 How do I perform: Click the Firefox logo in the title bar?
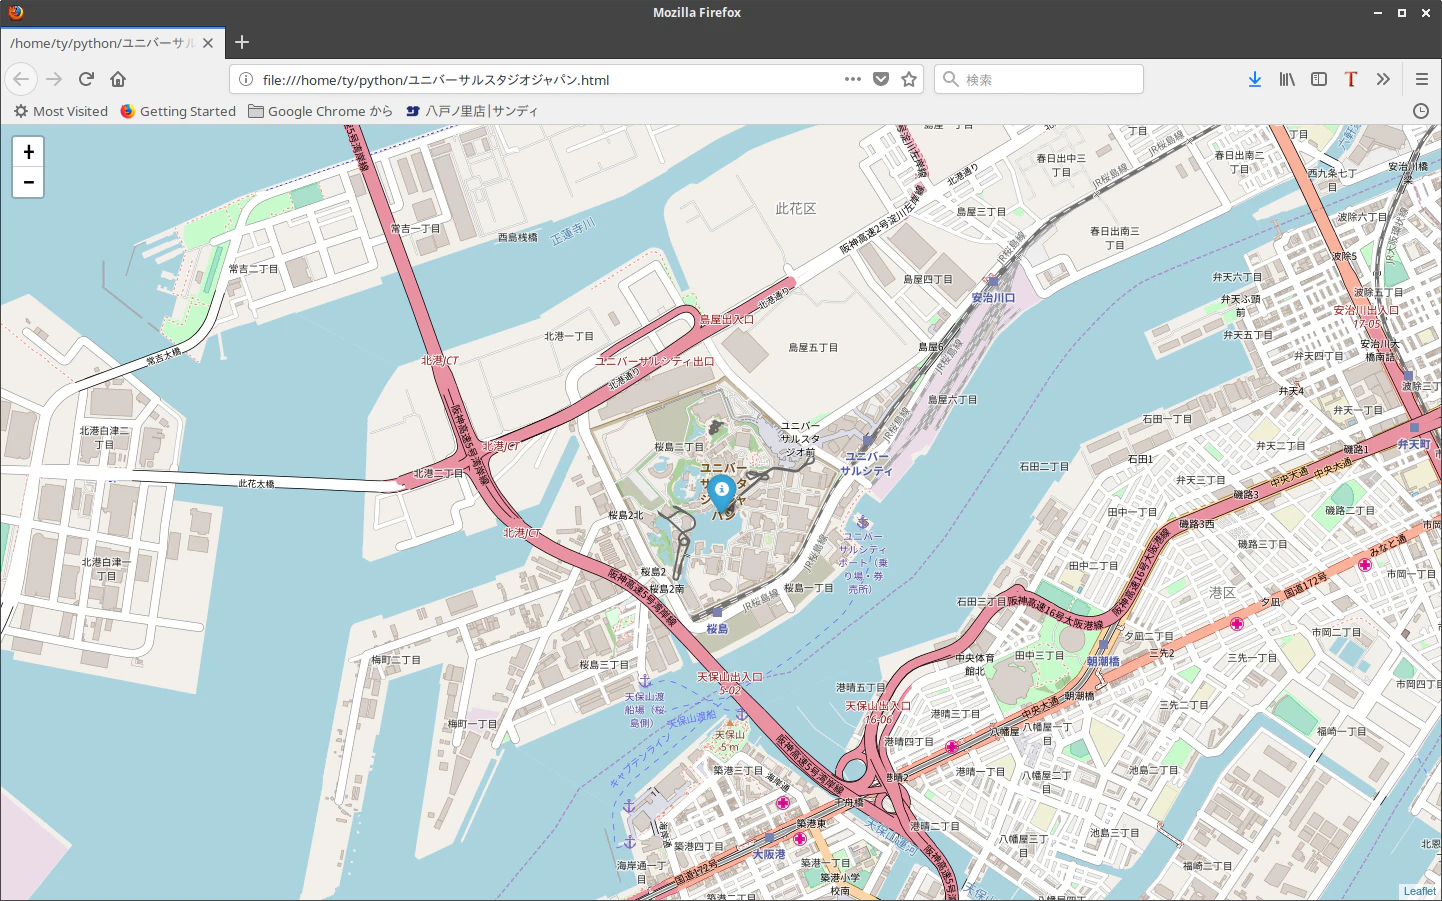[x=15, y=12]
